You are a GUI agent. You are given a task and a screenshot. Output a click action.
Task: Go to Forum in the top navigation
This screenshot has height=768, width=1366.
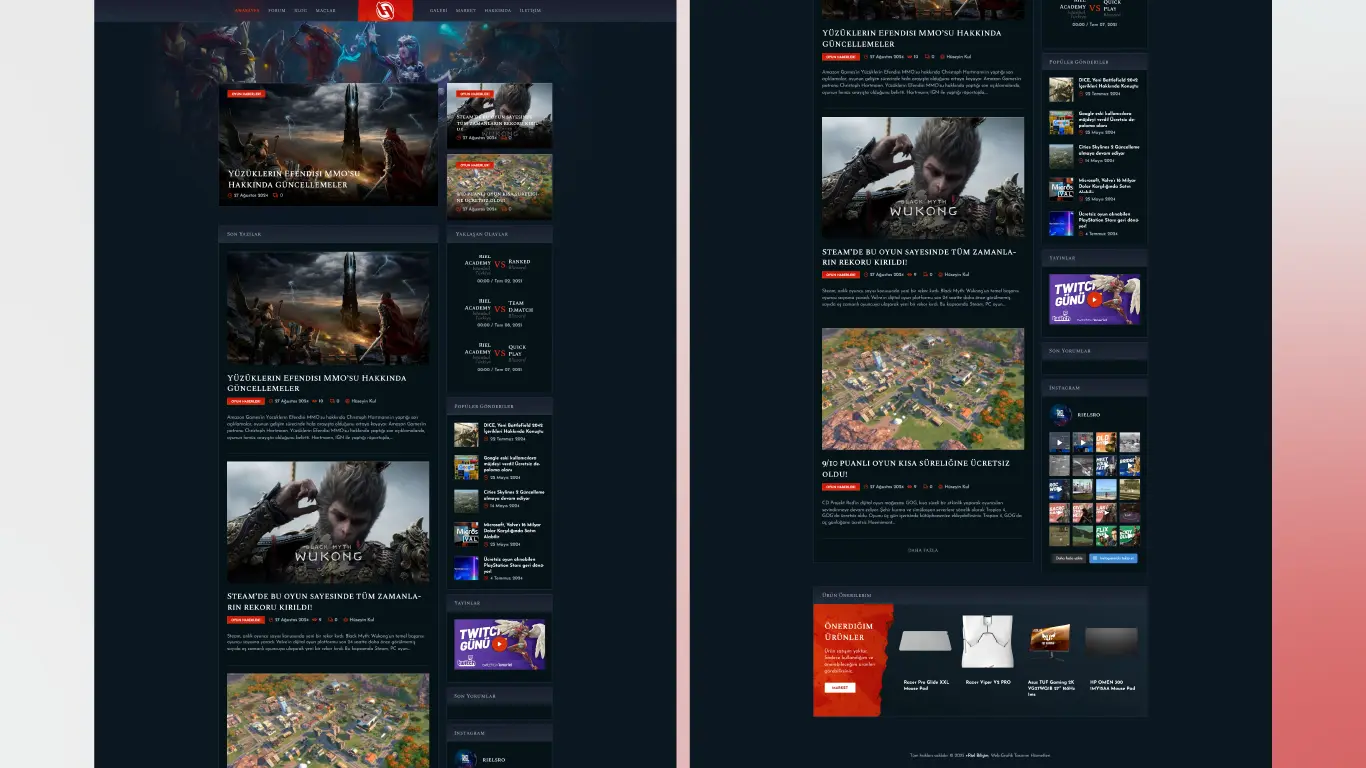(277, 10)
